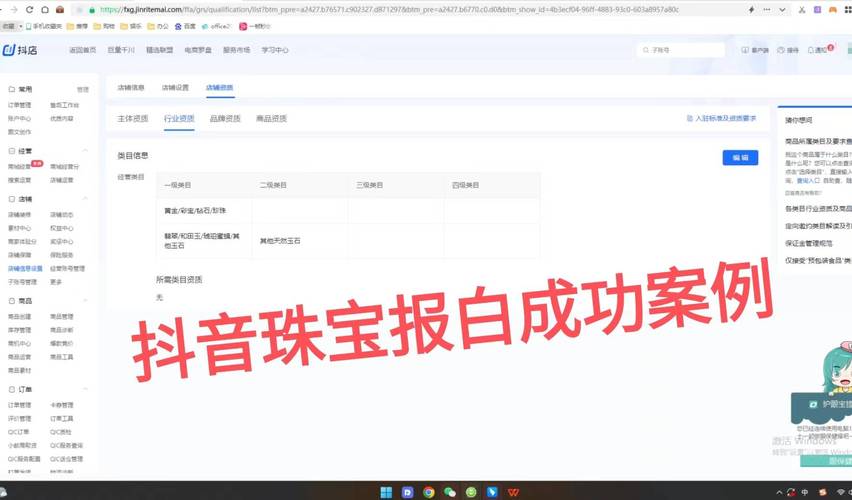Image resolution: width=852 pixels, height=500 pixels.
Task: Click the 抖店 logo icon
Action: (x=9, y=50)
